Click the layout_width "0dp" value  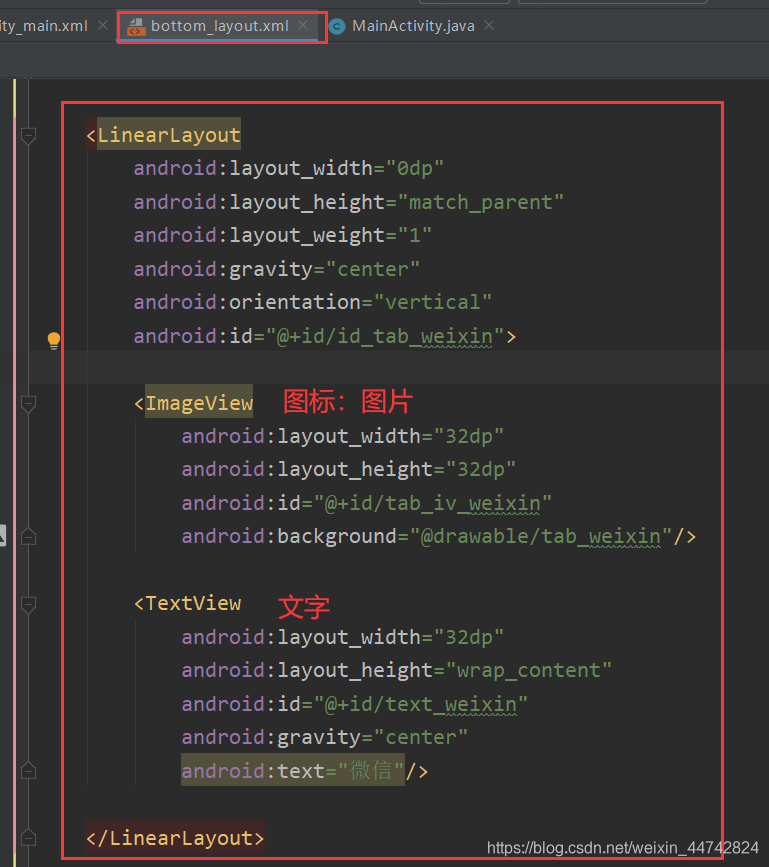[415, 168]
